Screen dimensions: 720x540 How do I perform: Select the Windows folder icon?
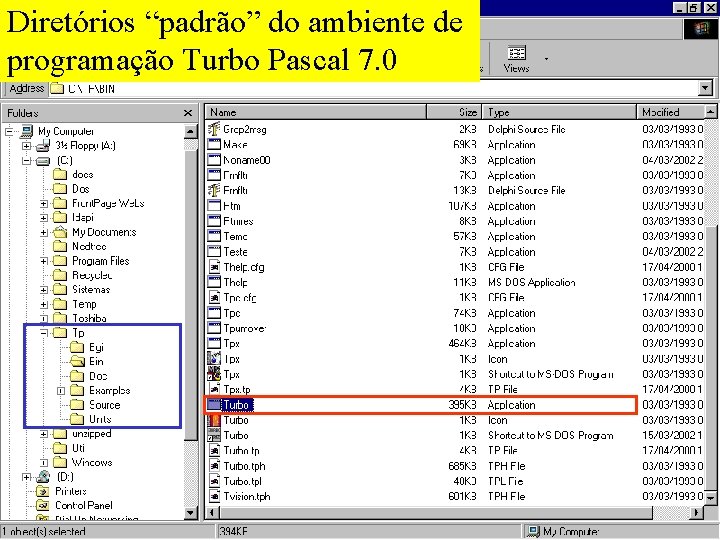click(60, 462)
